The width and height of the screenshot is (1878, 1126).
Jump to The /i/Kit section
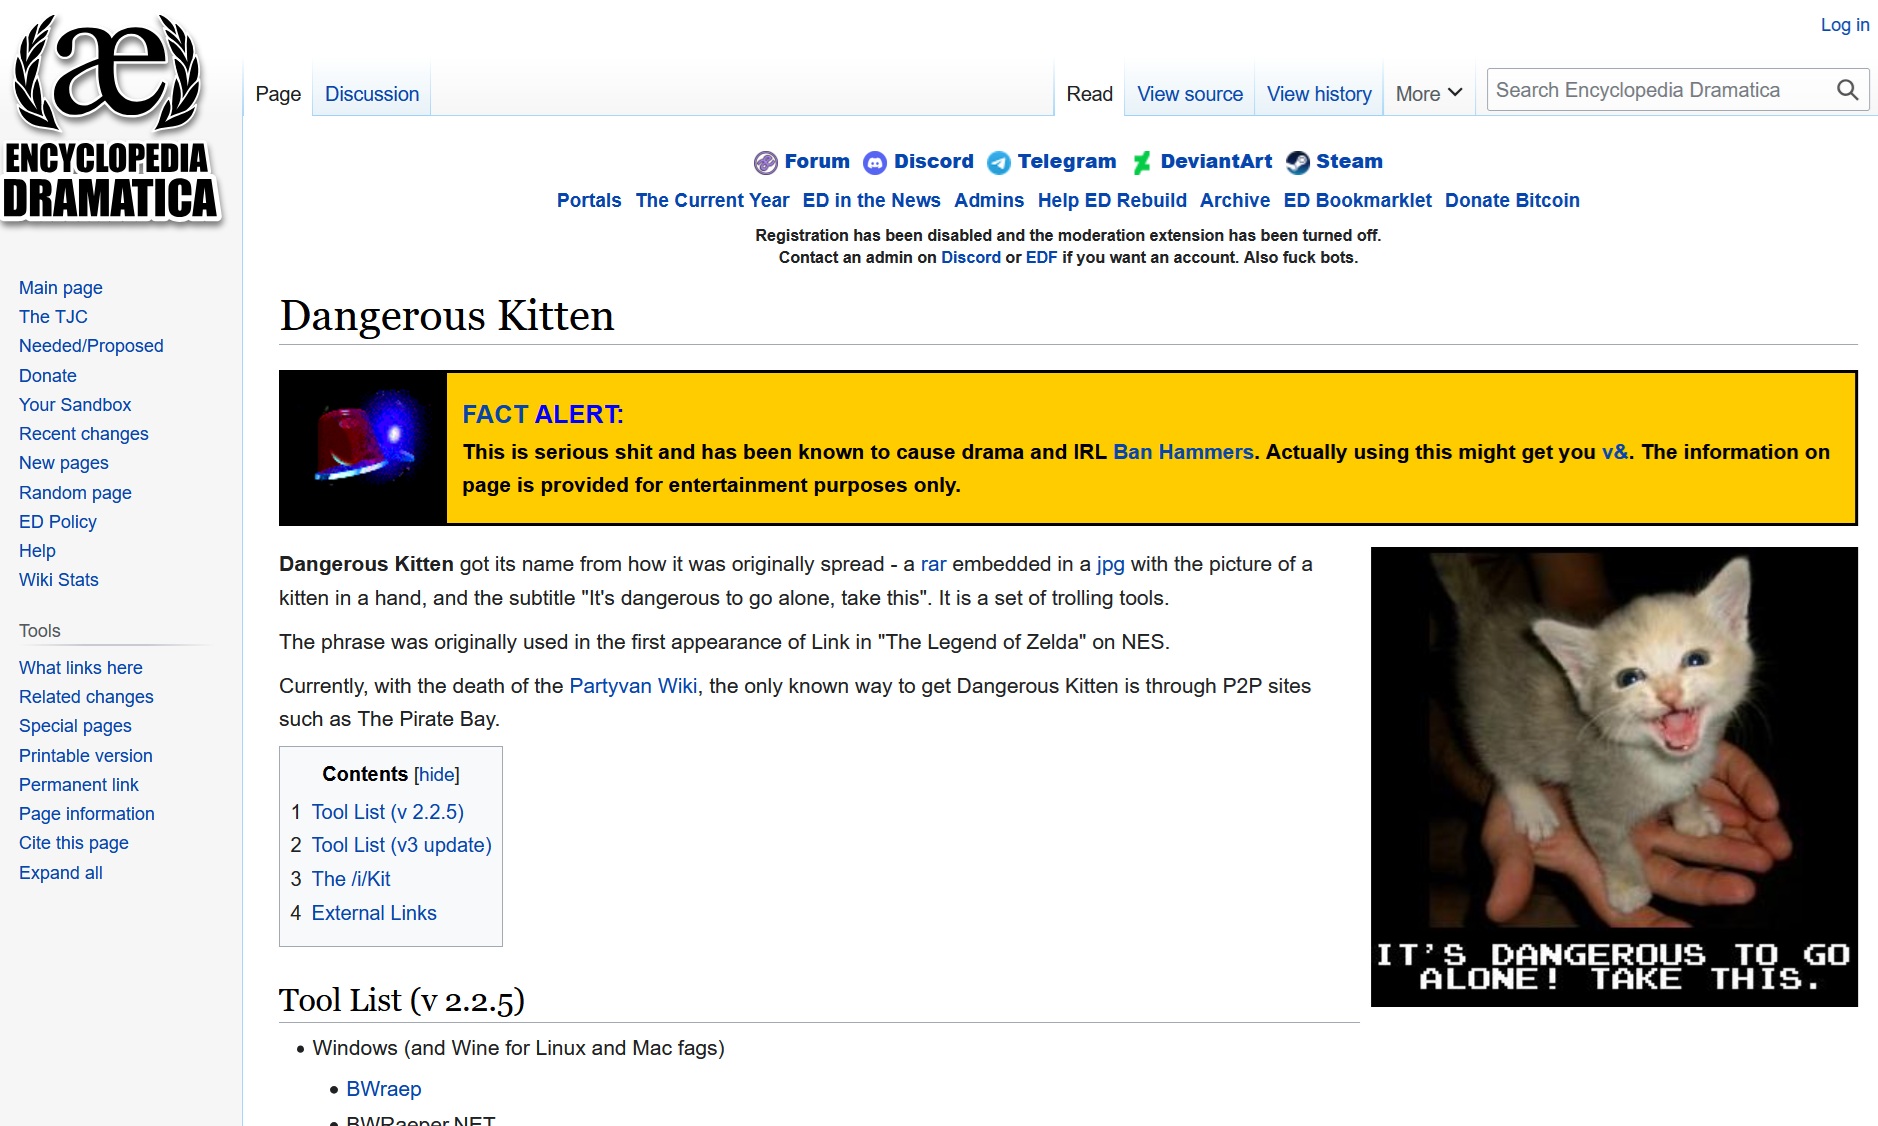point(350,879)
